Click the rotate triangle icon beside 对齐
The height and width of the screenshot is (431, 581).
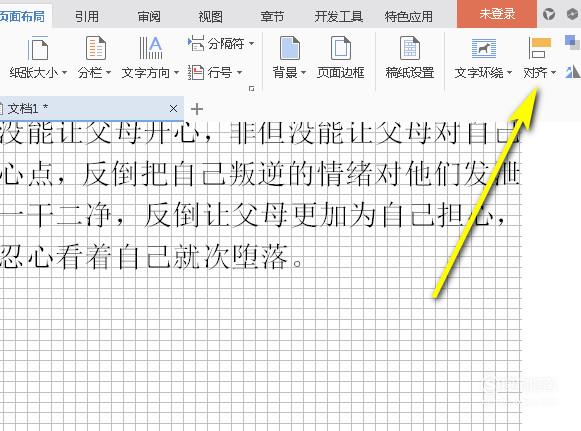573,72
